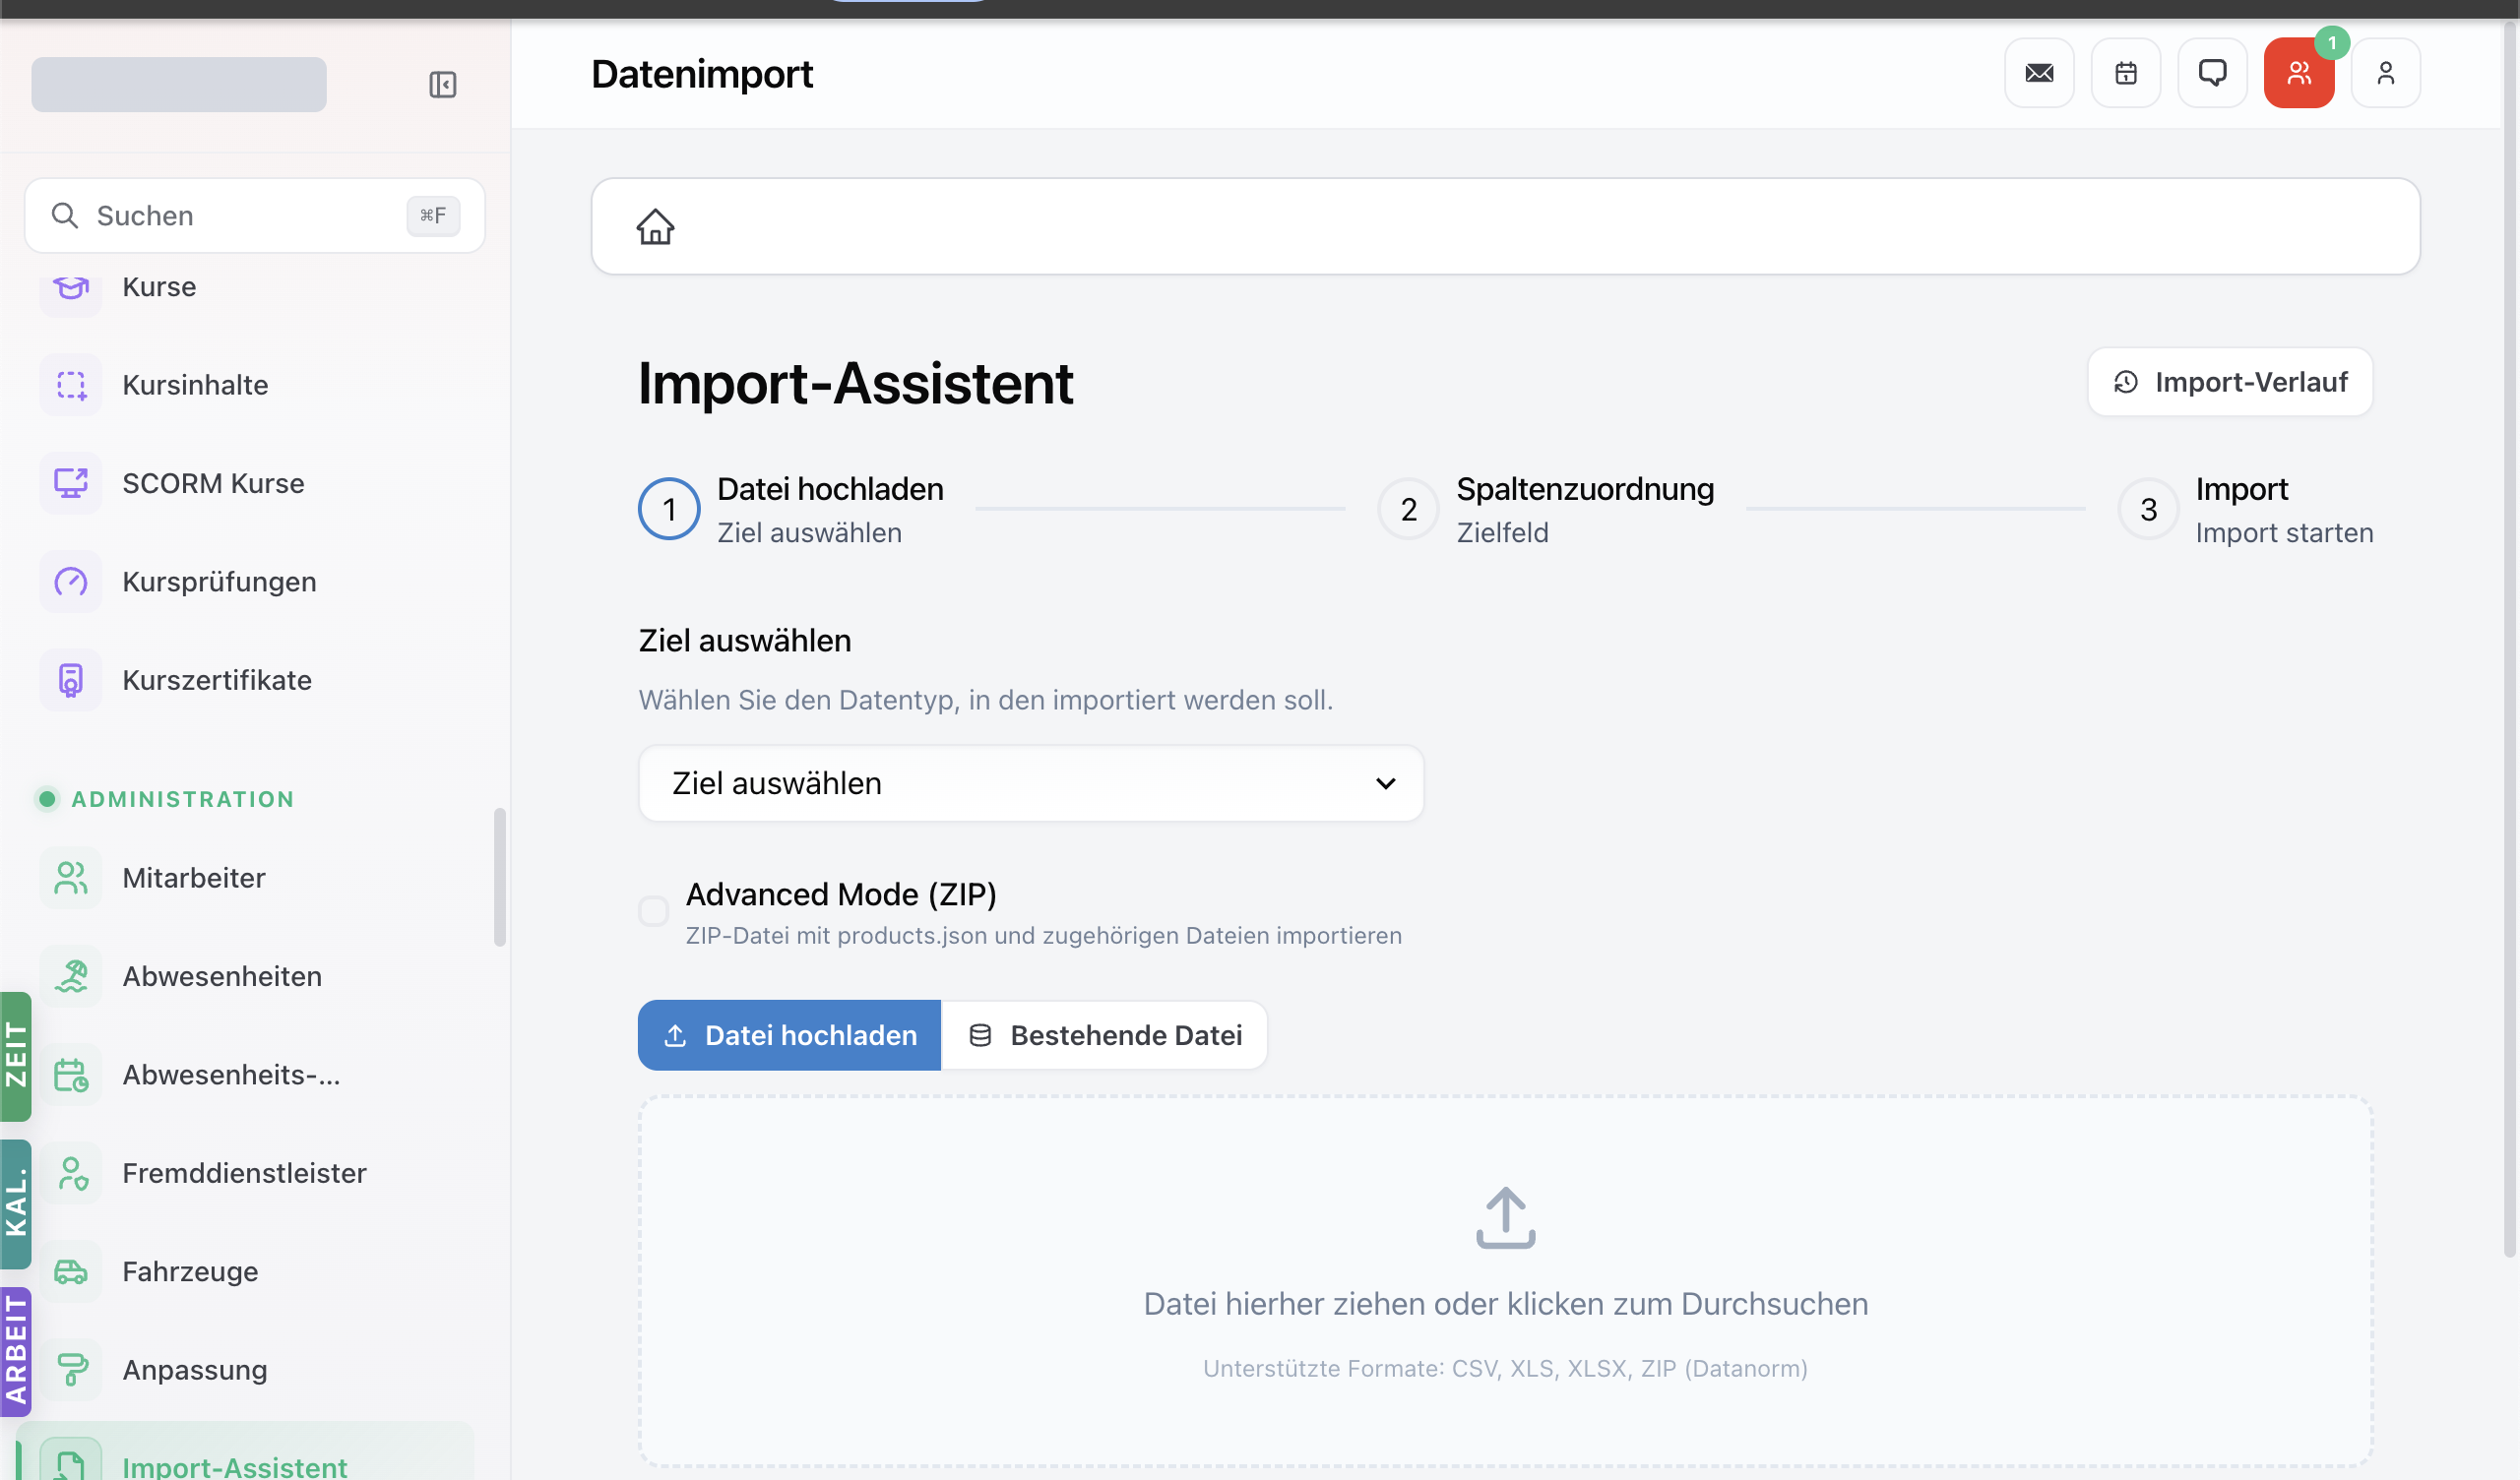Click the upload arrow in drop zone
Screen dimensions: 2520x1480
(1505, 1218)
